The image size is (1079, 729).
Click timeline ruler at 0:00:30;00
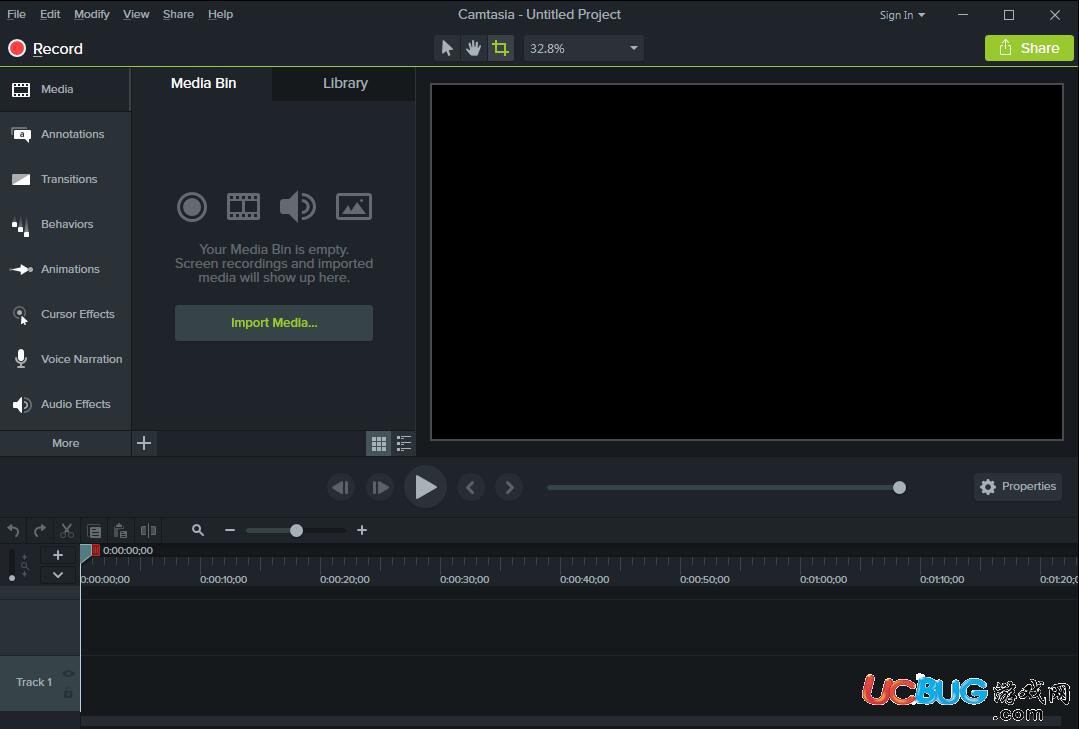(464, 580)
